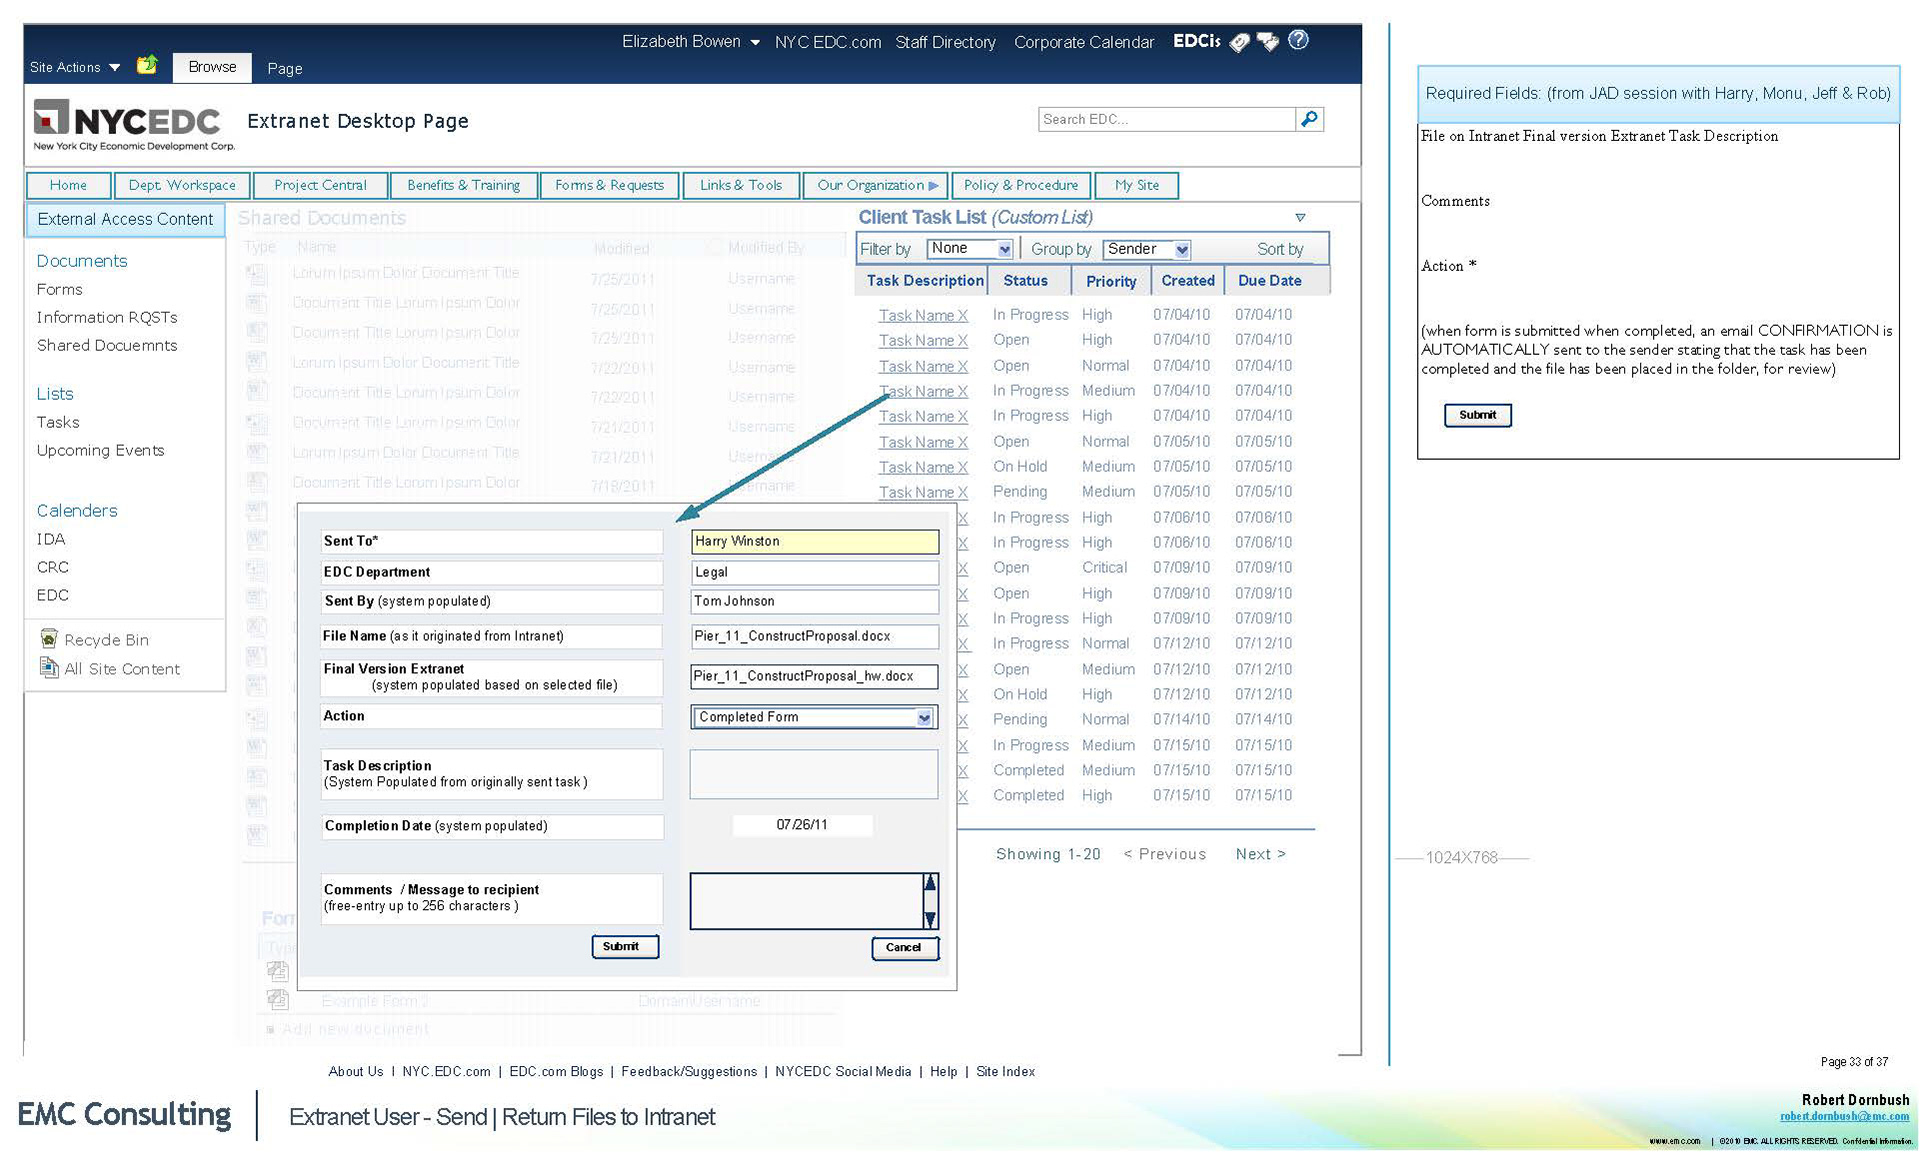1920x1152 pixels.
Task: Click the tag icon beside EDCis
Action: click(1240, 42)
